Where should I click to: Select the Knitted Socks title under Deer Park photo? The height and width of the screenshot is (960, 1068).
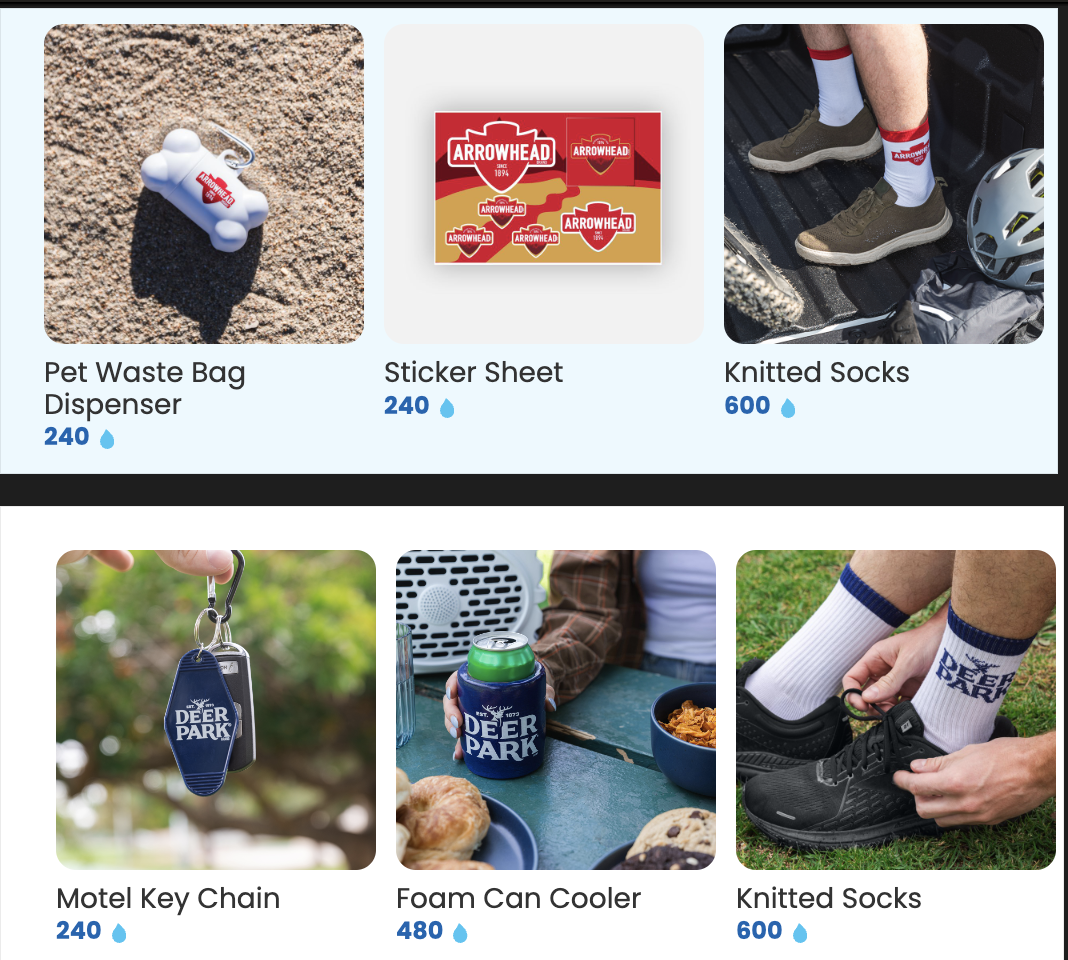829,898
